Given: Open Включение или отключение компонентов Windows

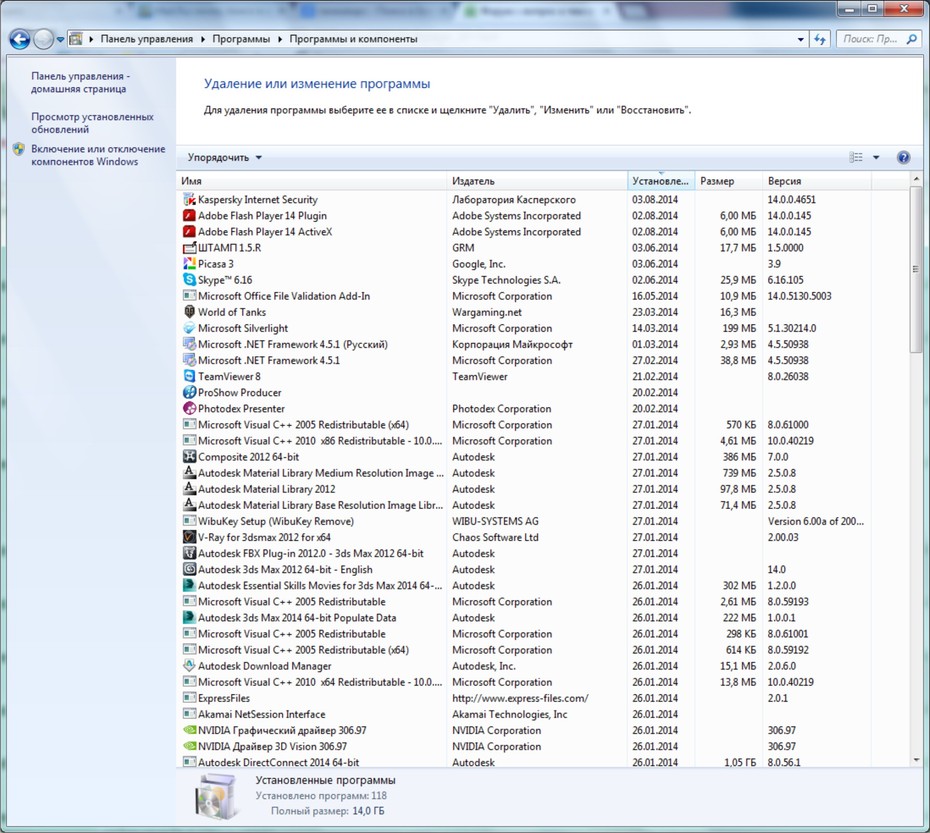Looking at the screenshot, I should click(x=98, y=155).
